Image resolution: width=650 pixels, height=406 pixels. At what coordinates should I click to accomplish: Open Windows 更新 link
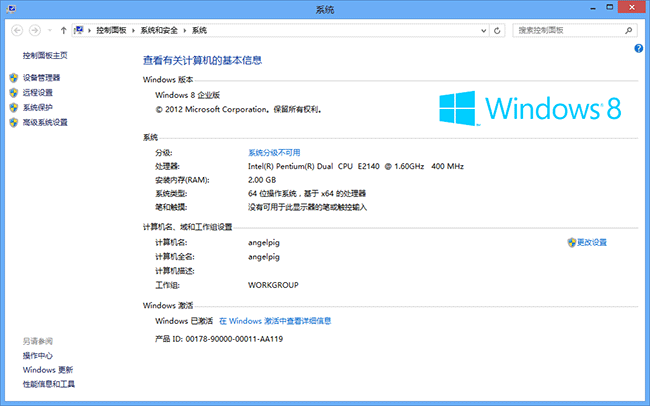[x=48, y=370]
